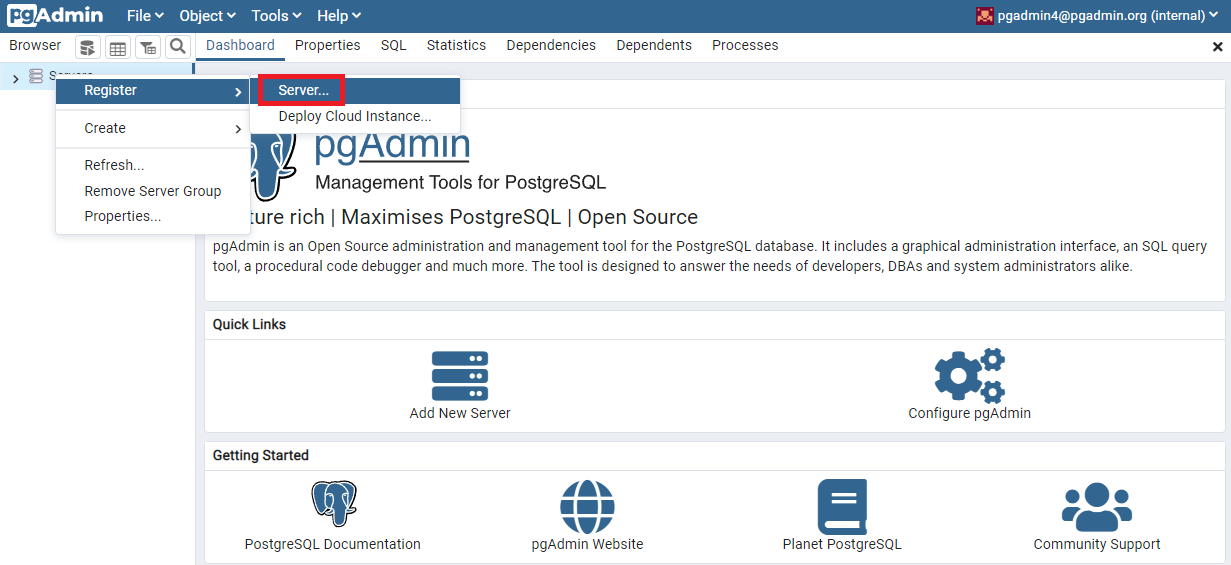Open the Community Support link

pos(1097,544)
